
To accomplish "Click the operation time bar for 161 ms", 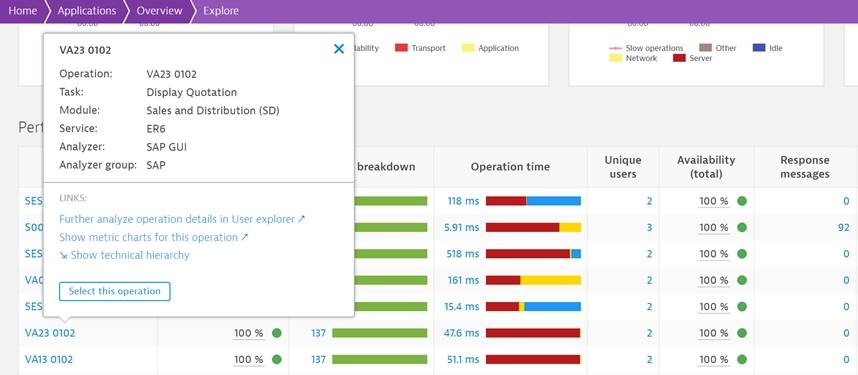I will [x=533, y=280].
